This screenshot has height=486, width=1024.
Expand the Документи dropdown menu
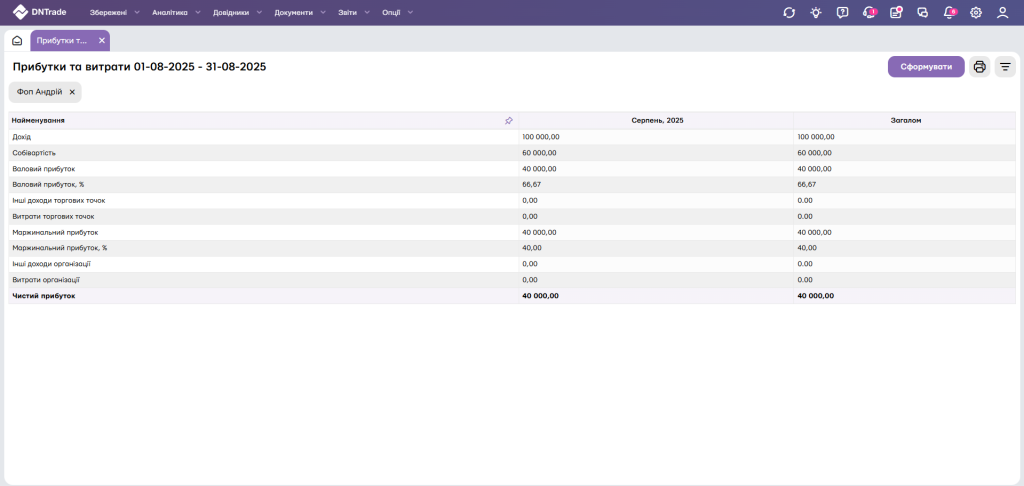coord(299,13)
